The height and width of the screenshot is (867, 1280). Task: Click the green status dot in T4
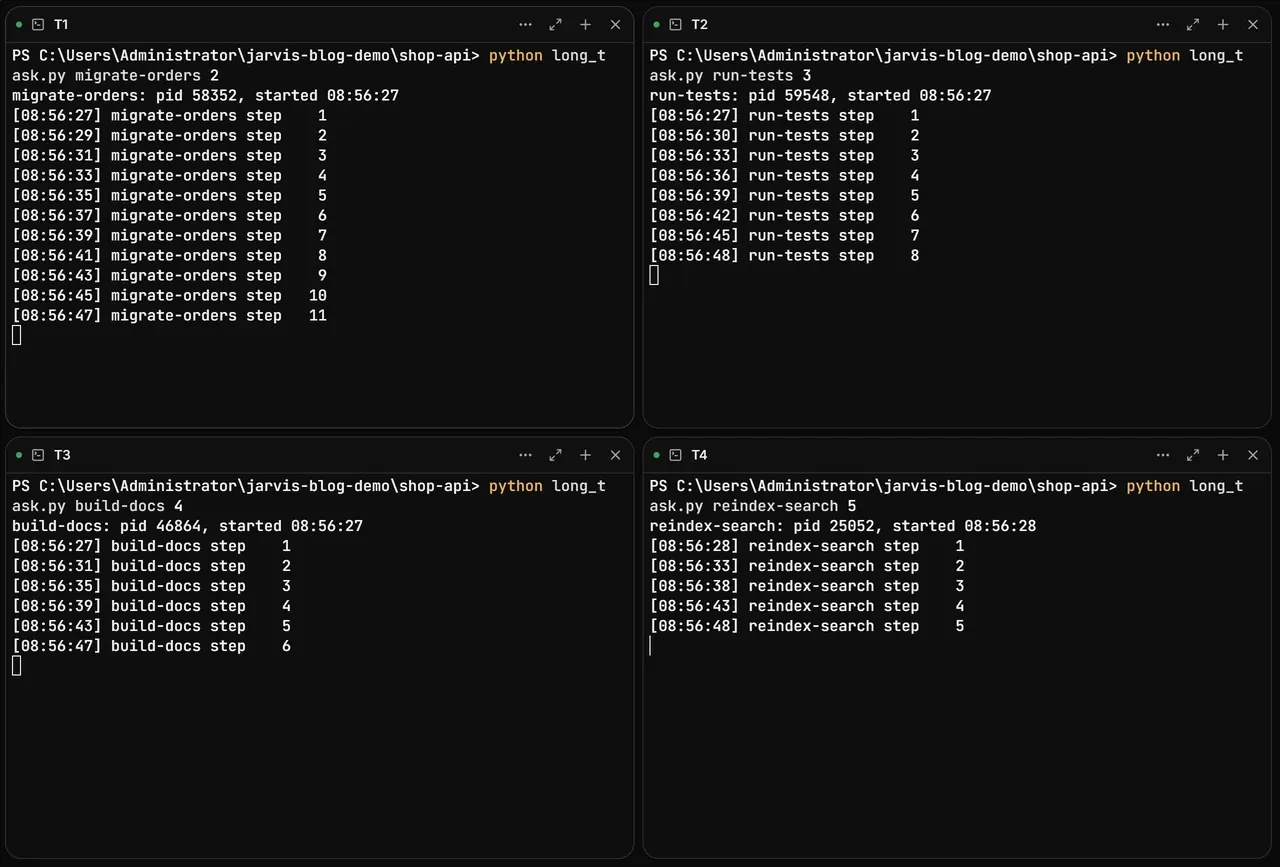(656, 455)
